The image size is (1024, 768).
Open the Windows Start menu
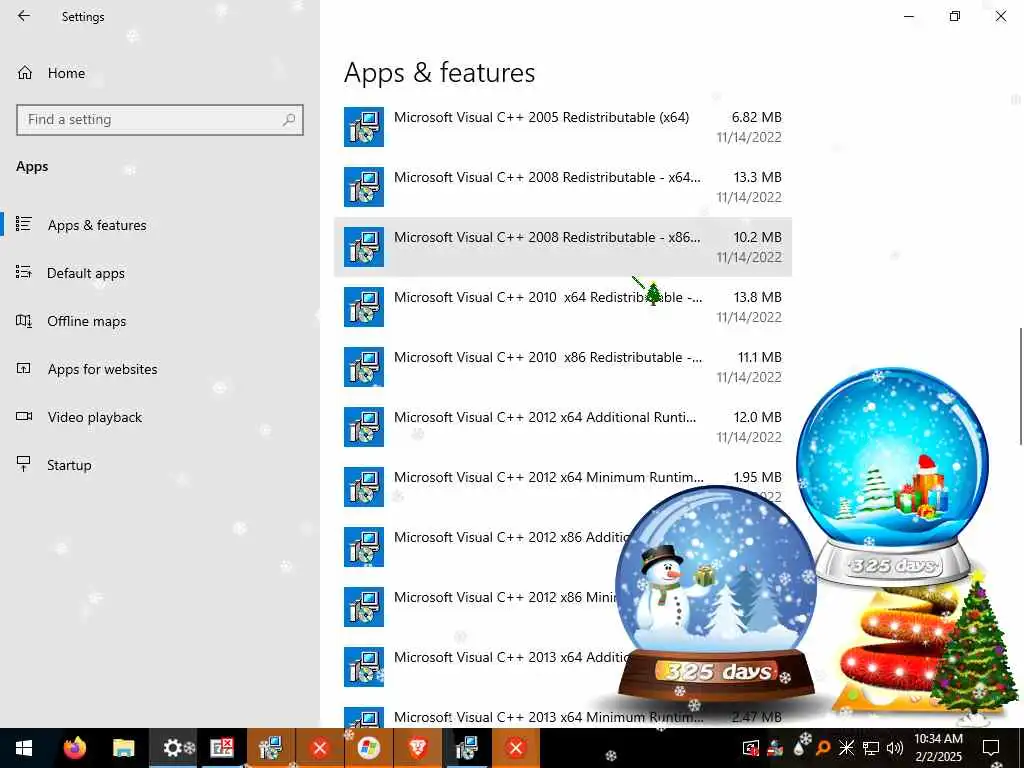[x=24, y=748]
